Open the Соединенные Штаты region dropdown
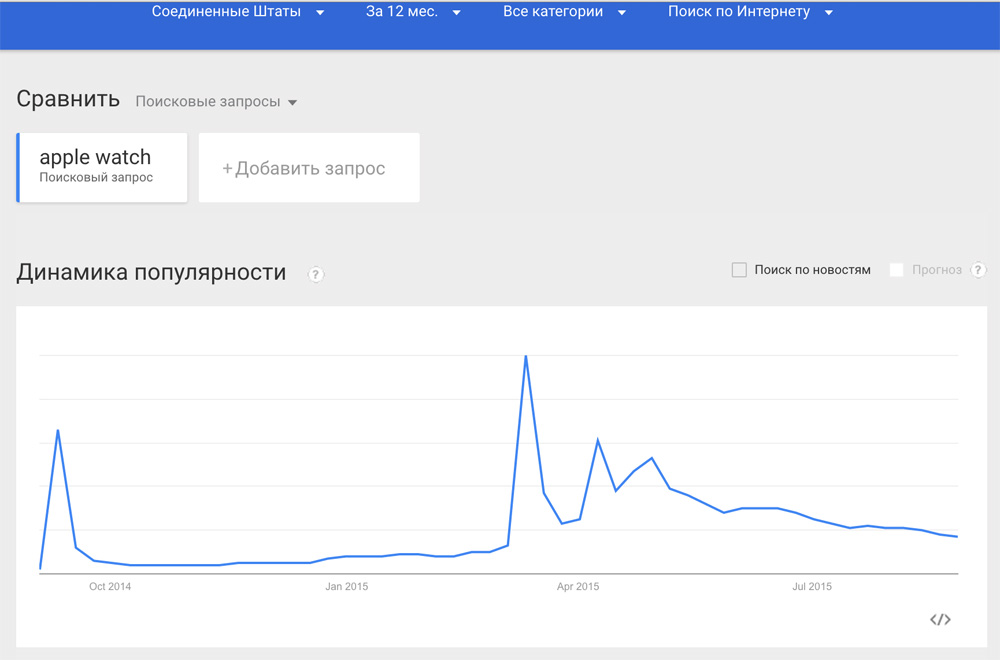Image resolution: width=1000 pixels, height=660 pixels. point(238,11)
